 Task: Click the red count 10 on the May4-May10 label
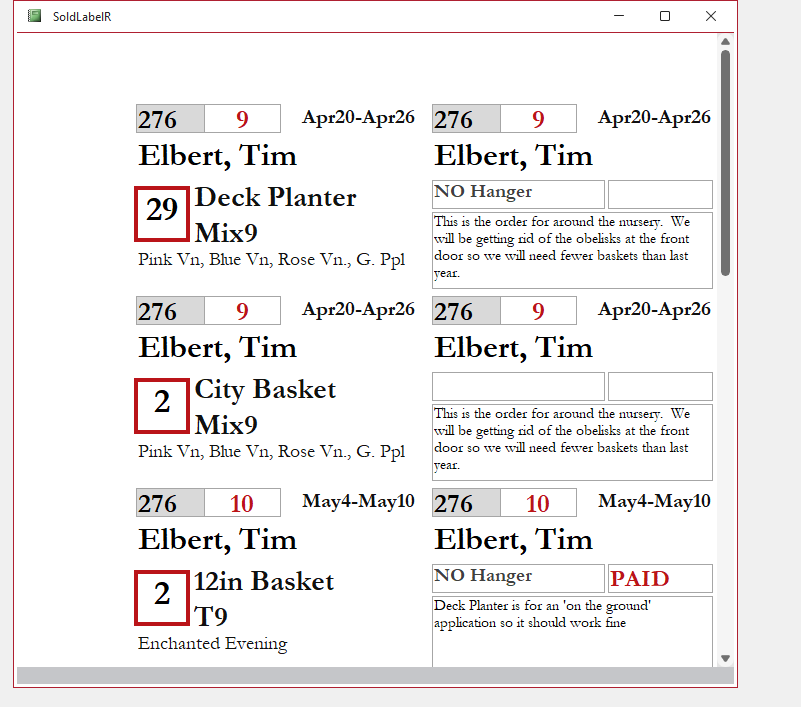point(241,502)
